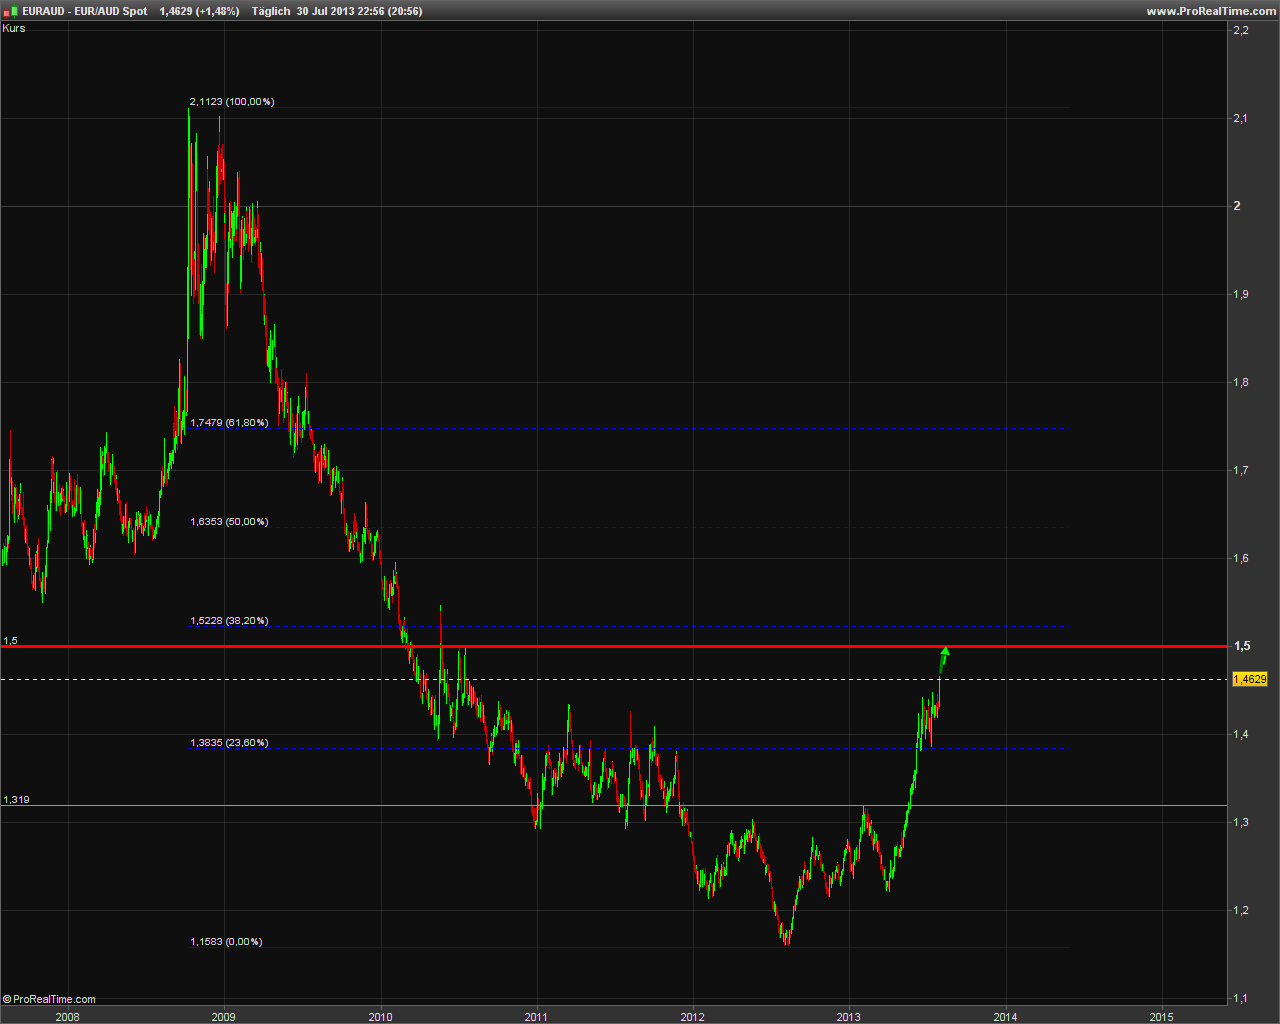The width and height of the screenshot is (1280, 1024).
Task: Click the Täglich timeframe label
Action: [x=271, y=11]
